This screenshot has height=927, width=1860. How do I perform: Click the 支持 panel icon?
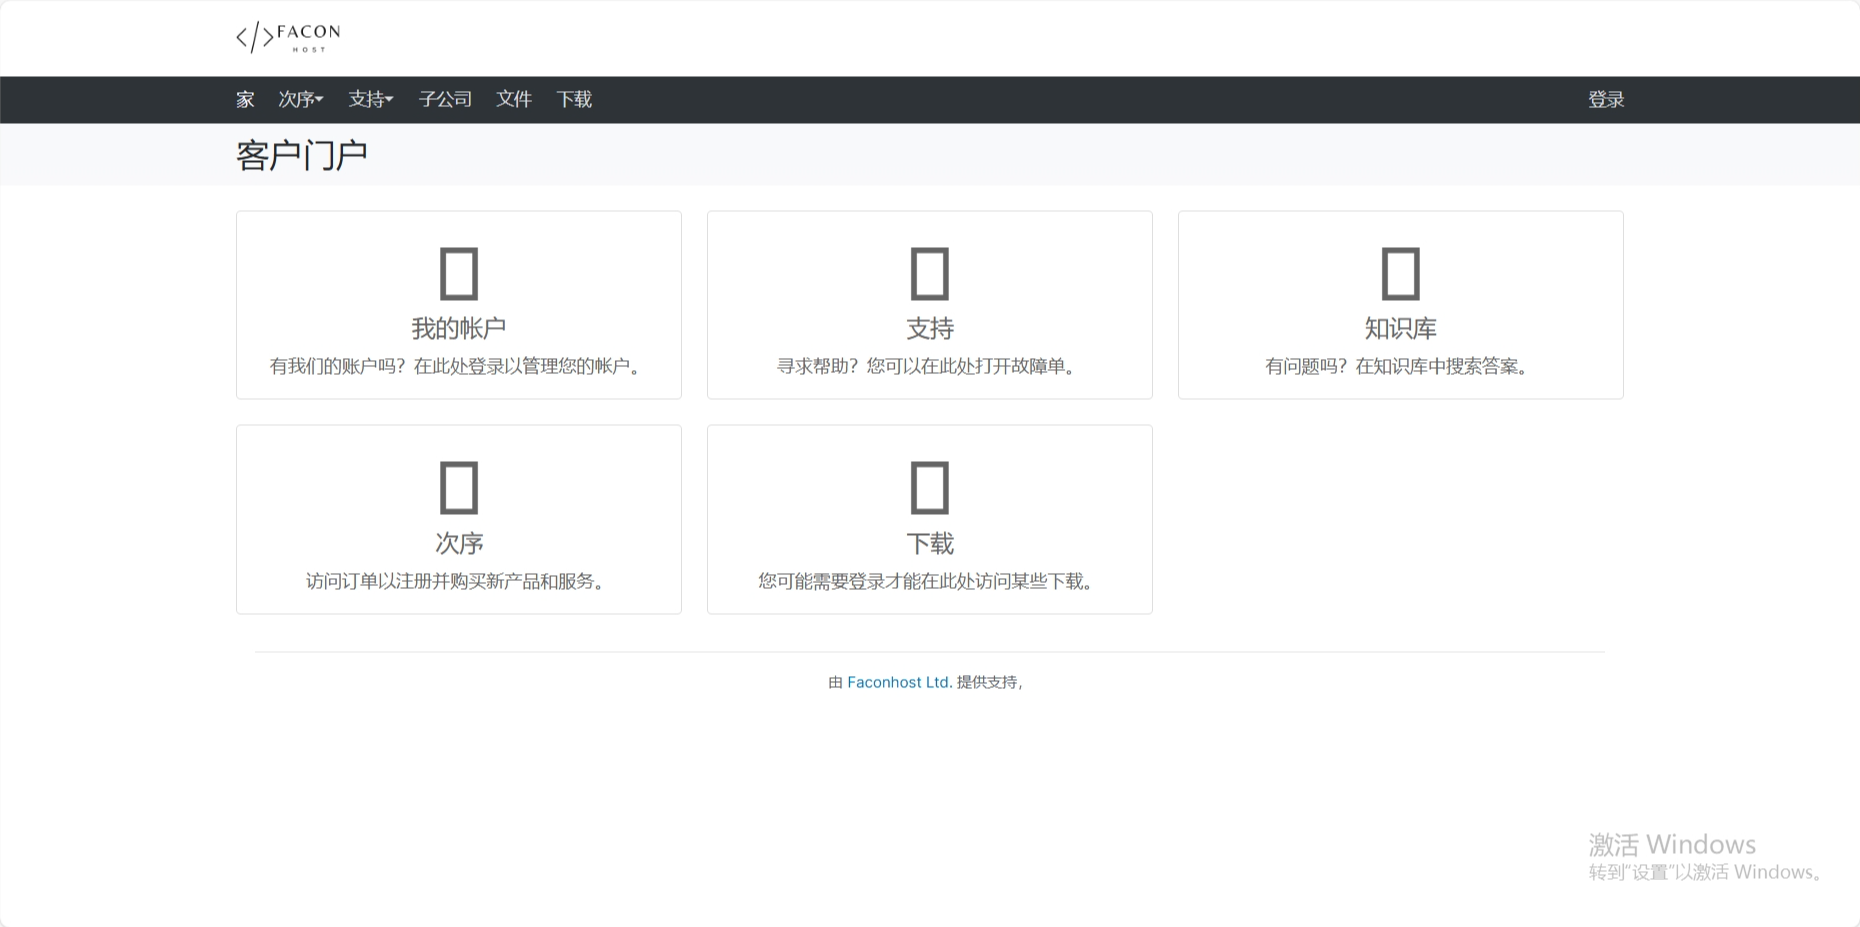[929, 272]
